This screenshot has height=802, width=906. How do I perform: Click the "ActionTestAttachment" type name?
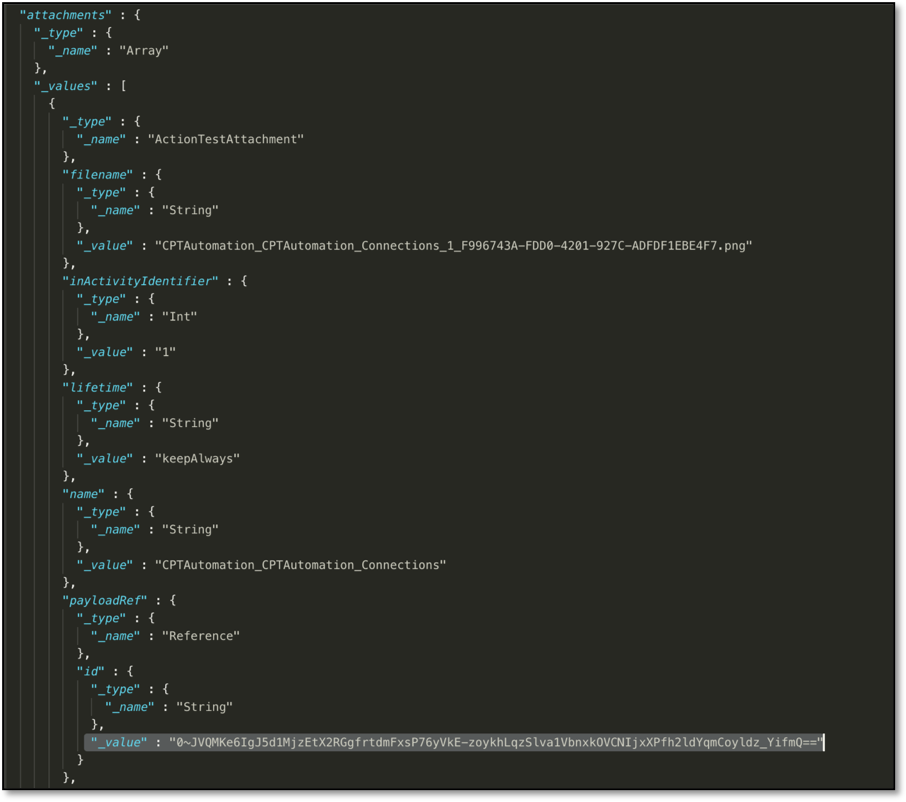pos(225,139)
